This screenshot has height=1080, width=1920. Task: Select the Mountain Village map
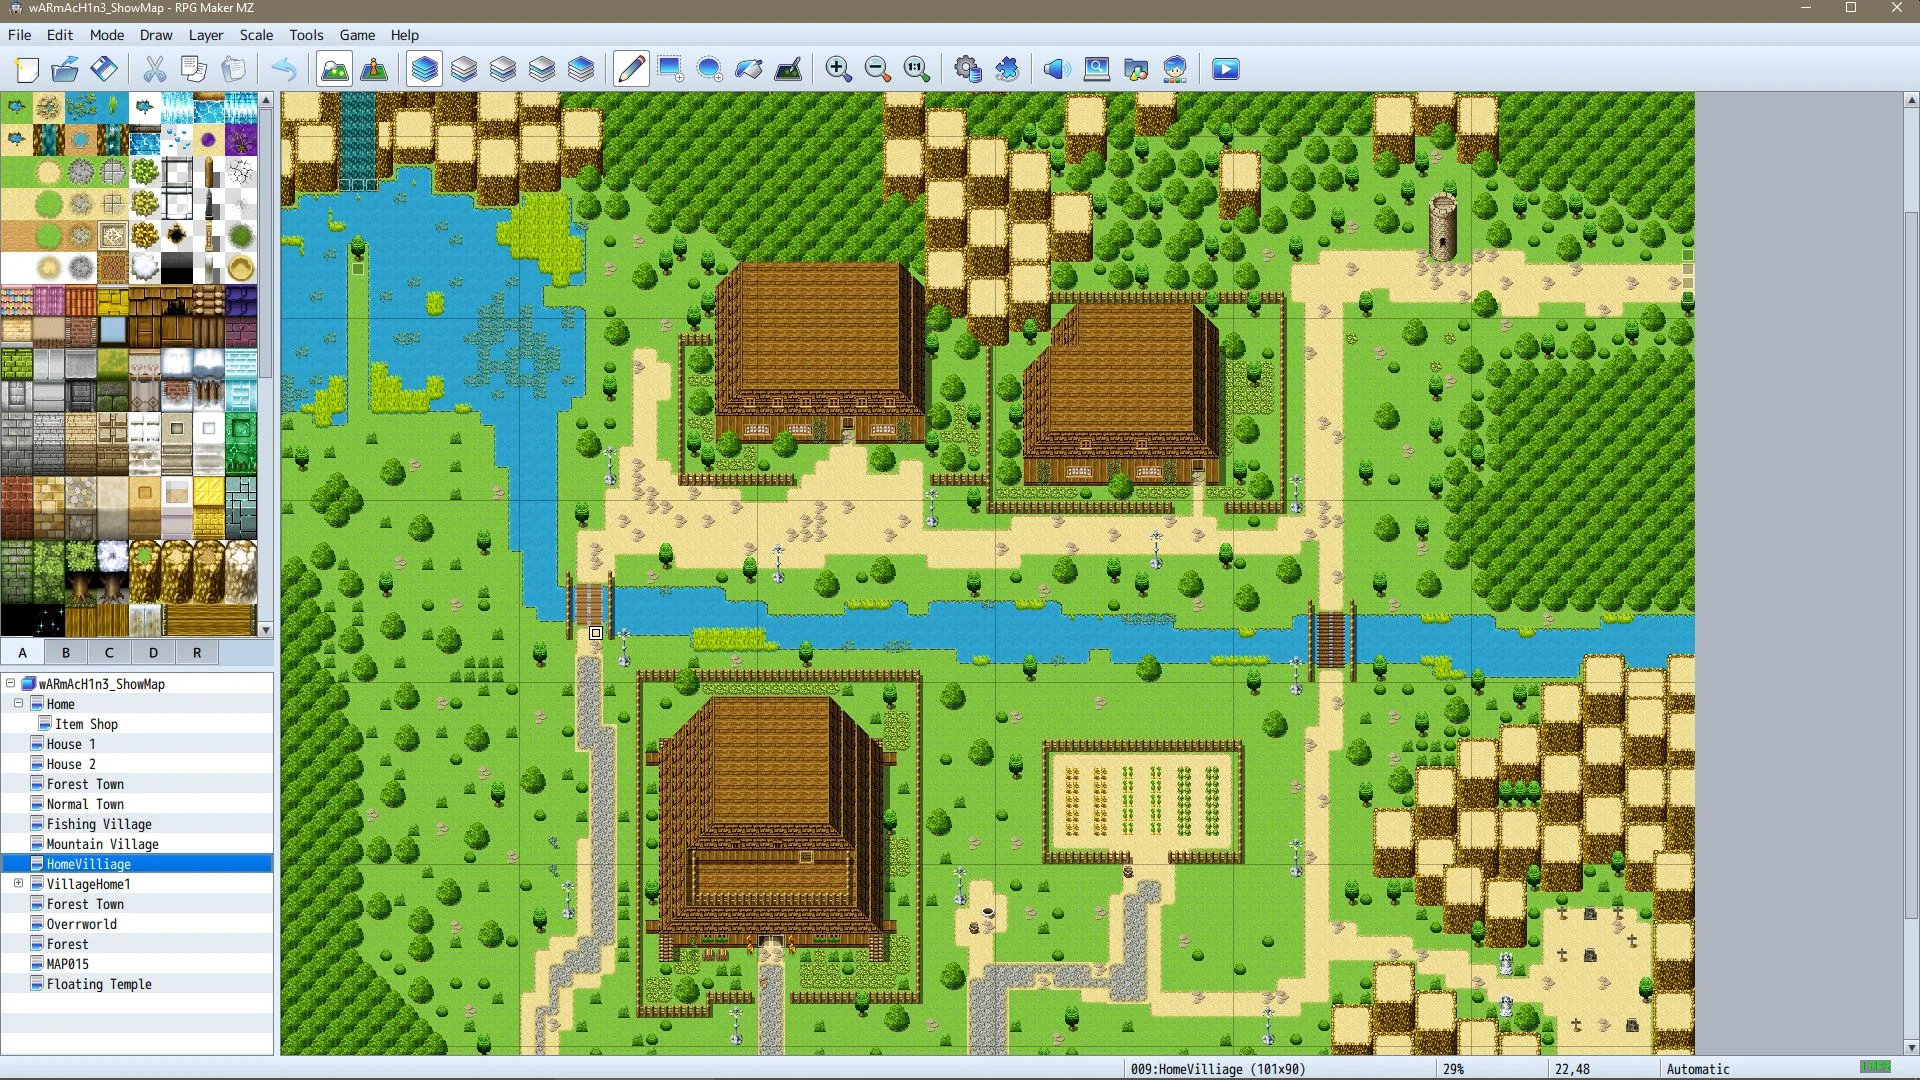(102, 843)
